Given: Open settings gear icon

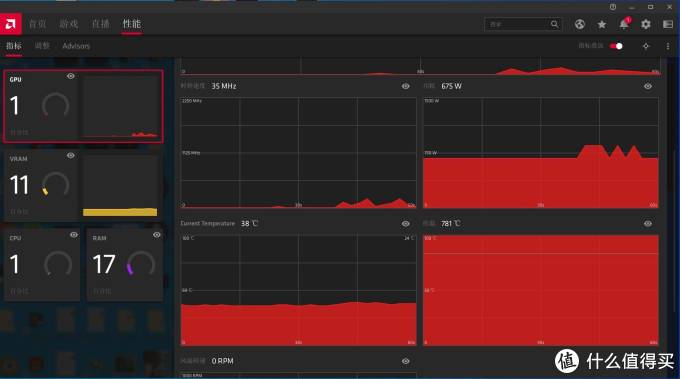Looking at the screenshot, I should (646, 24).
